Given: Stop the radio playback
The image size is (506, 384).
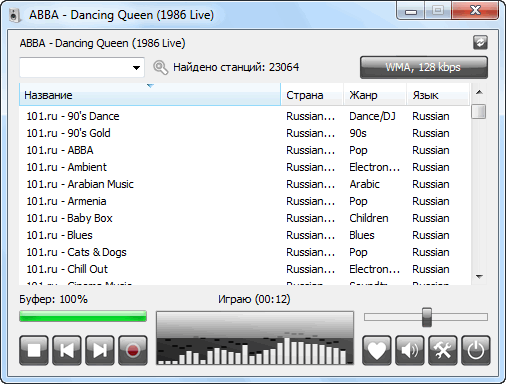Looking at the screenshot, I should 34,350.
